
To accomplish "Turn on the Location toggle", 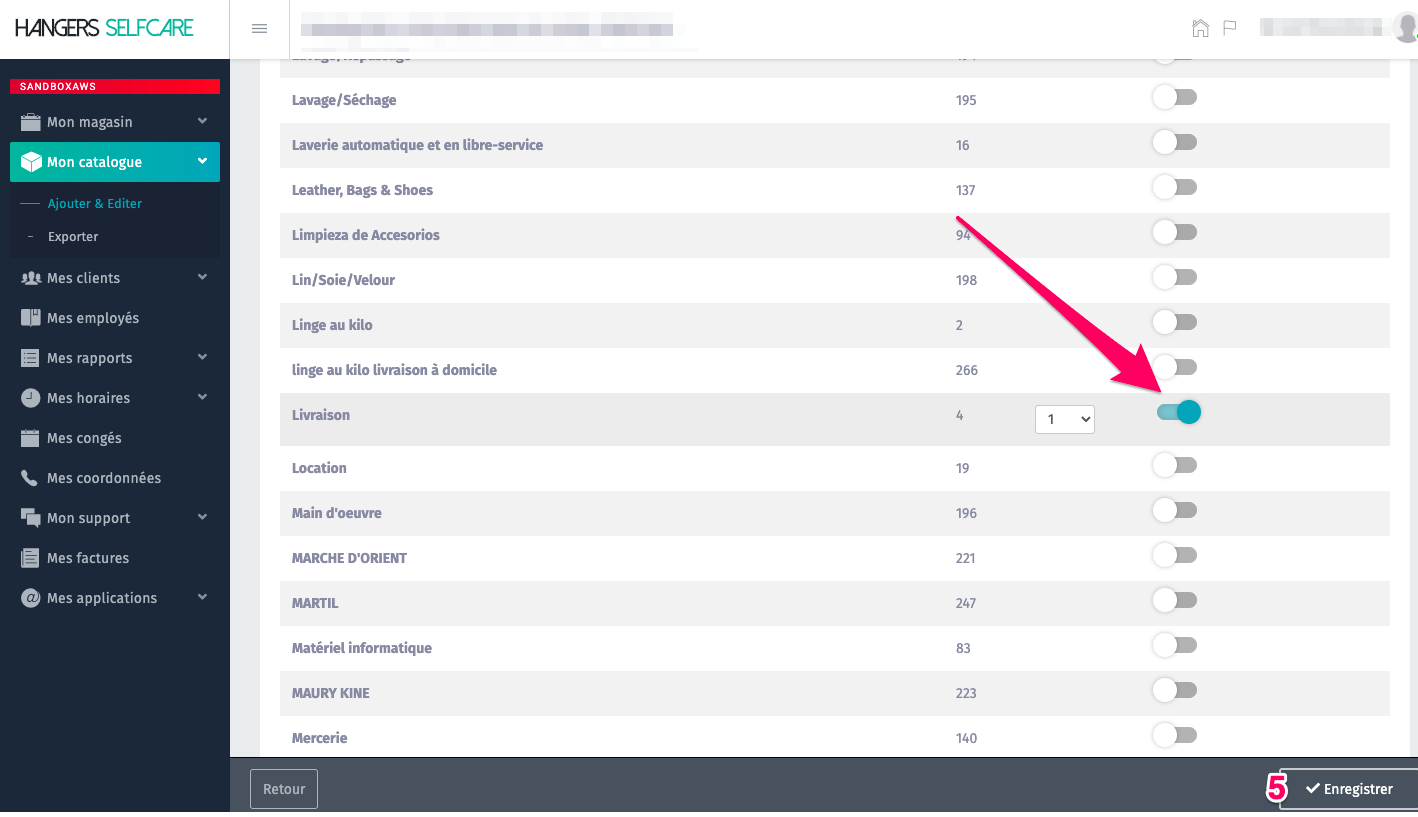I will [x=1174, y=465].
